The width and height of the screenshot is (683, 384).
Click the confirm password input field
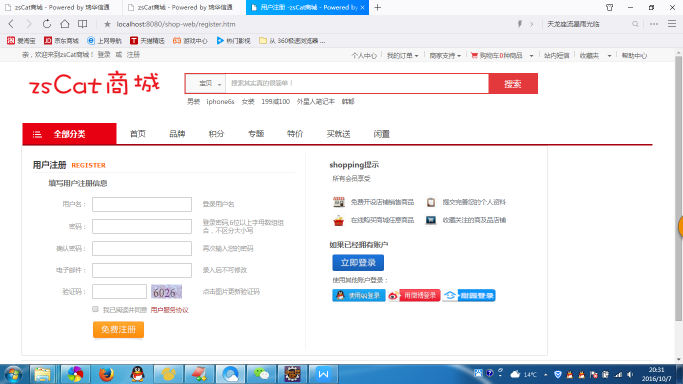142,248
